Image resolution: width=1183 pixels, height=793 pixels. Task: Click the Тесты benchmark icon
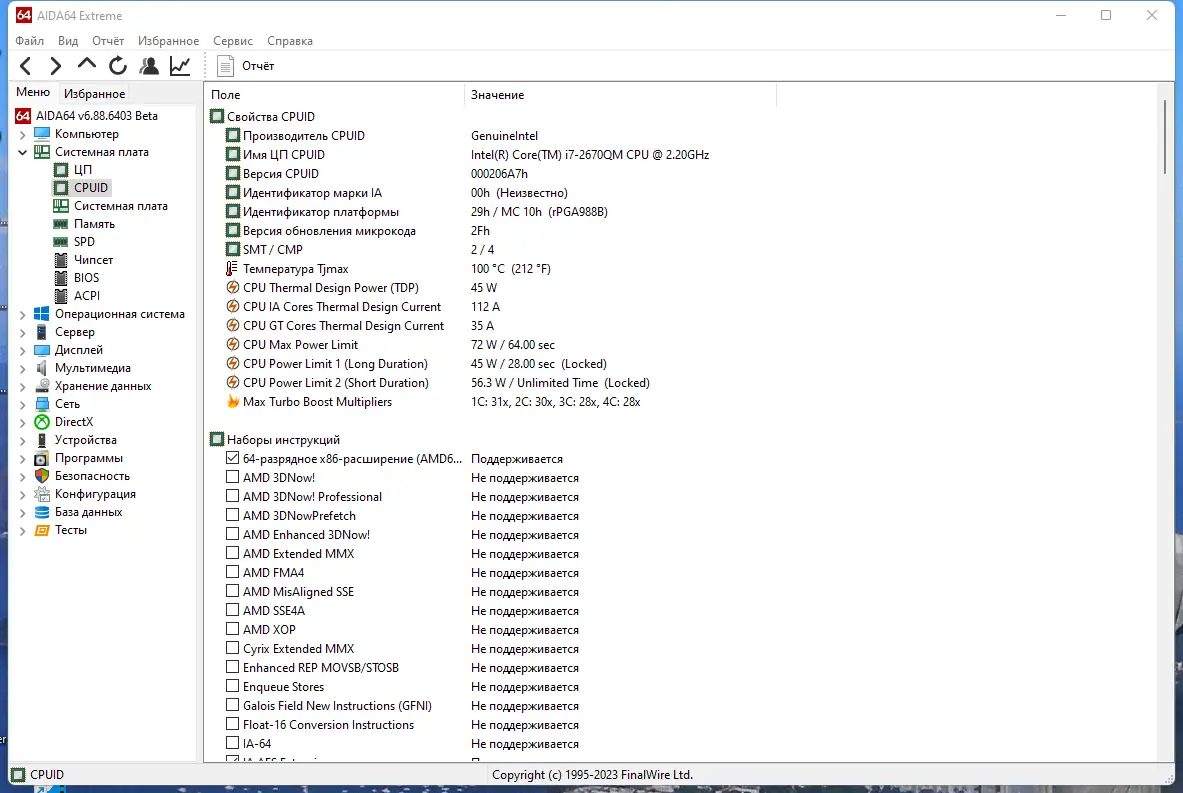click(42, 530)
